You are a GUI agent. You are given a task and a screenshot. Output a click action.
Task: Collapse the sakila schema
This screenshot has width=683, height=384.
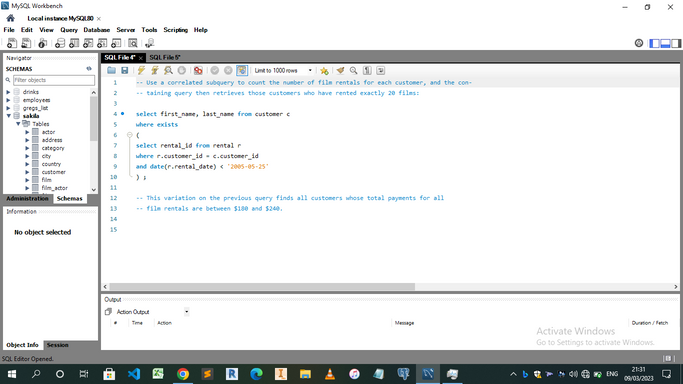(x=8, y=116)
